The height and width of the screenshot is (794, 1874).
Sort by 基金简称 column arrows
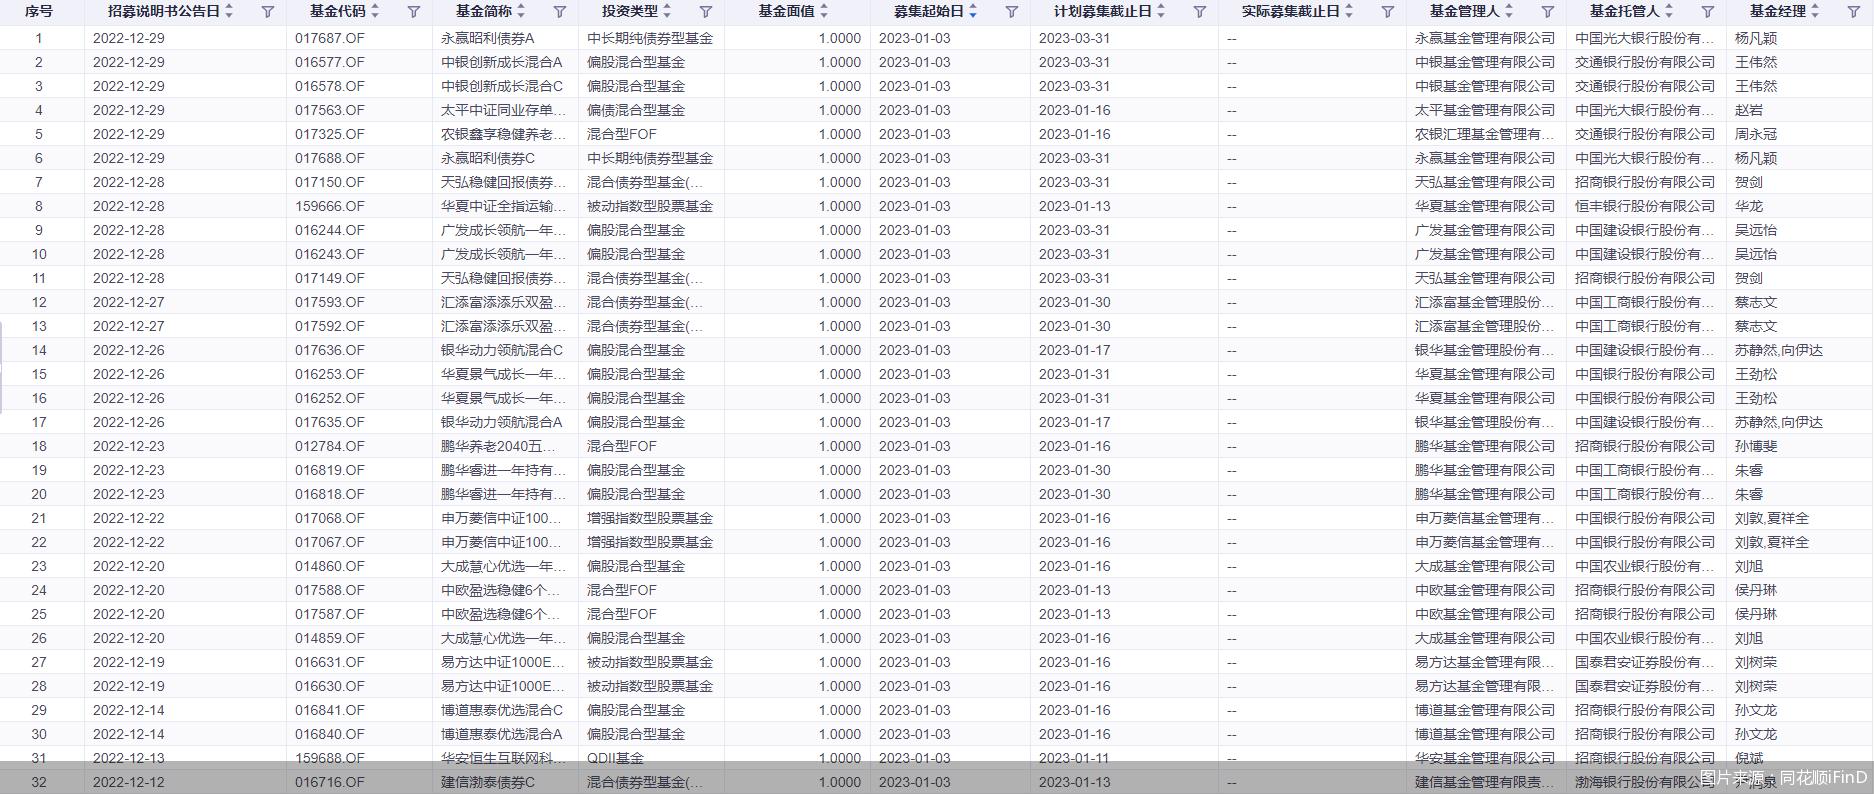(x=521, y=11)
